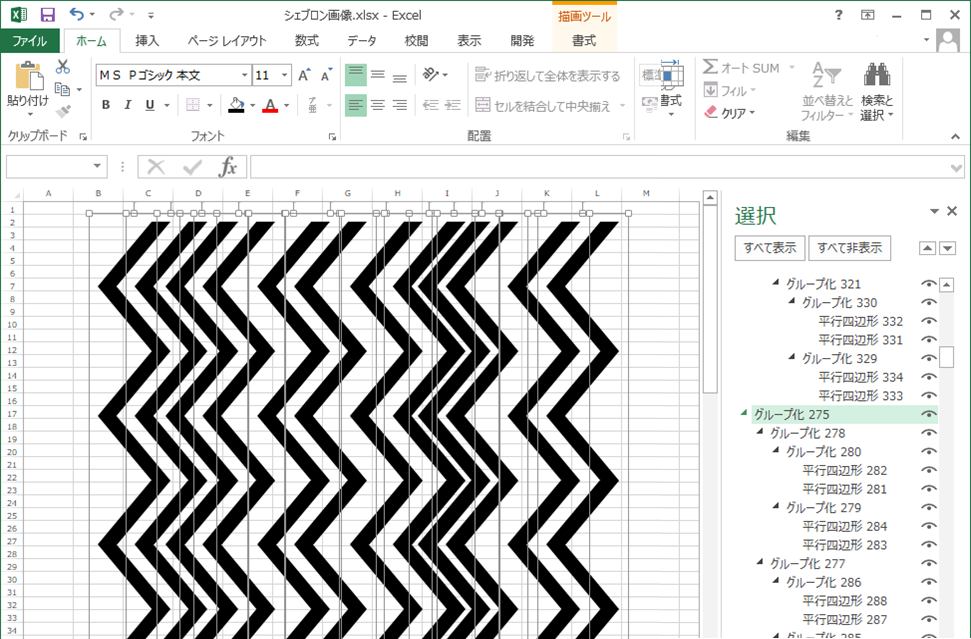Click the すべて非表示 button
Image resolution: width=971 pixels, height=639 pixels.
pos(849,248)
